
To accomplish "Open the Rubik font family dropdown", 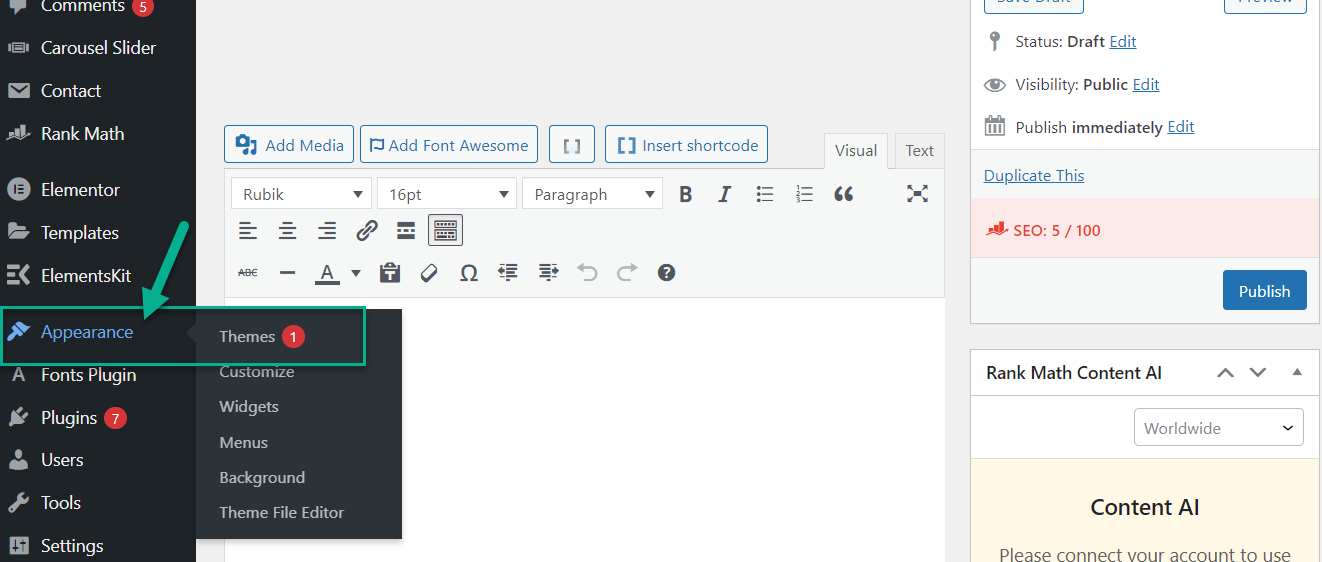I will coord(301,194).
